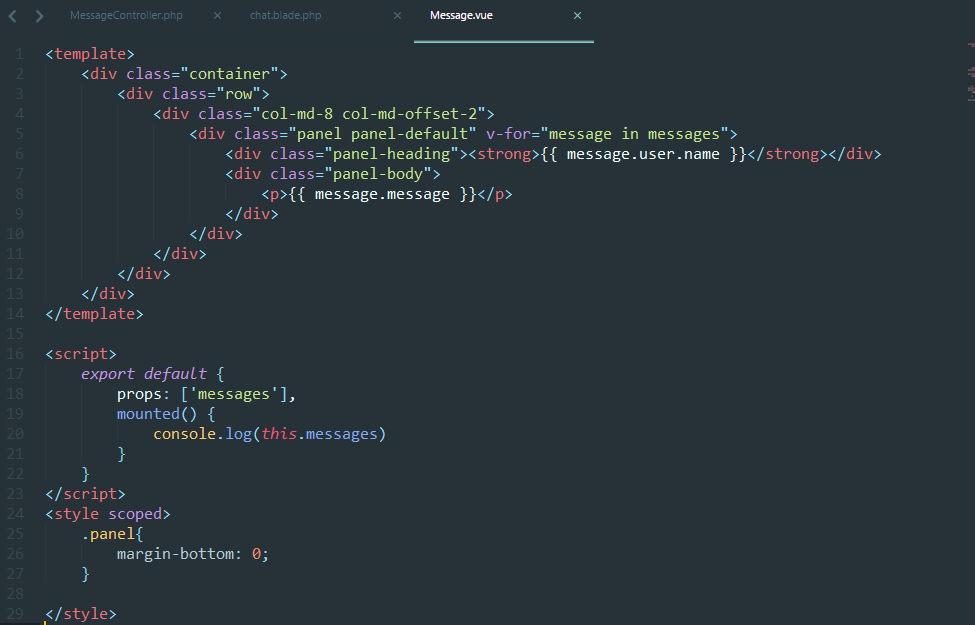Click the message.user.name expression
Image resolution: width=975 pixels, height=625 pixels.
(x=643, y=154)
